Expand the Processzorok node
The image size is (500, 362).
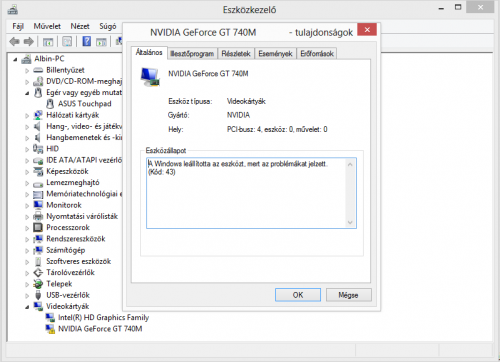(27, 228)
